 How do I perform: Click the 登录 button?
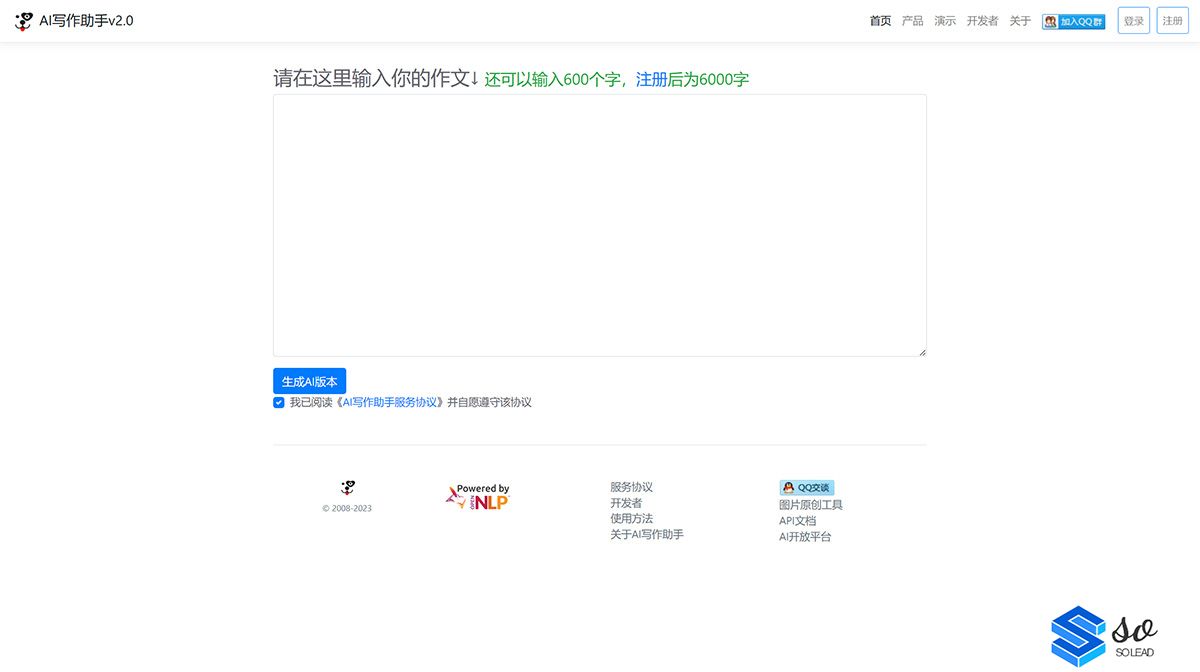[x=1134, y=21]
